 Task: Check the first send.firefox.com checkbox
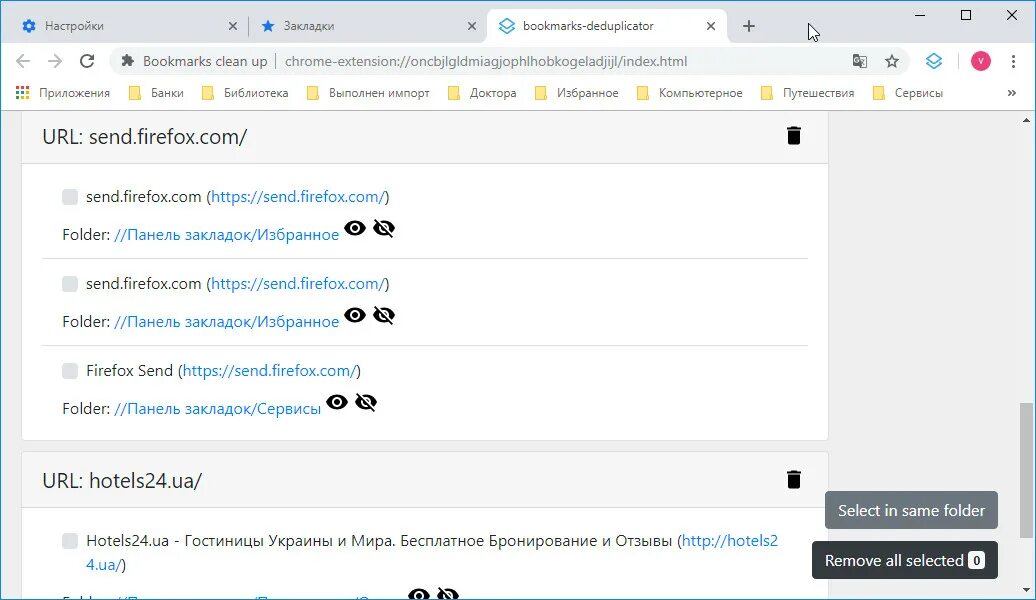pos(69,196)
